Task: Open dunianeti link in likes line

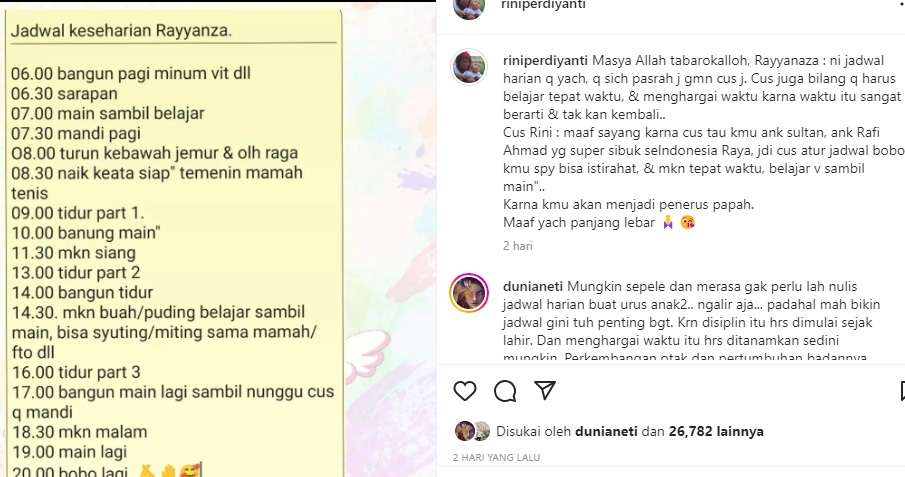Action: (606, 431)
